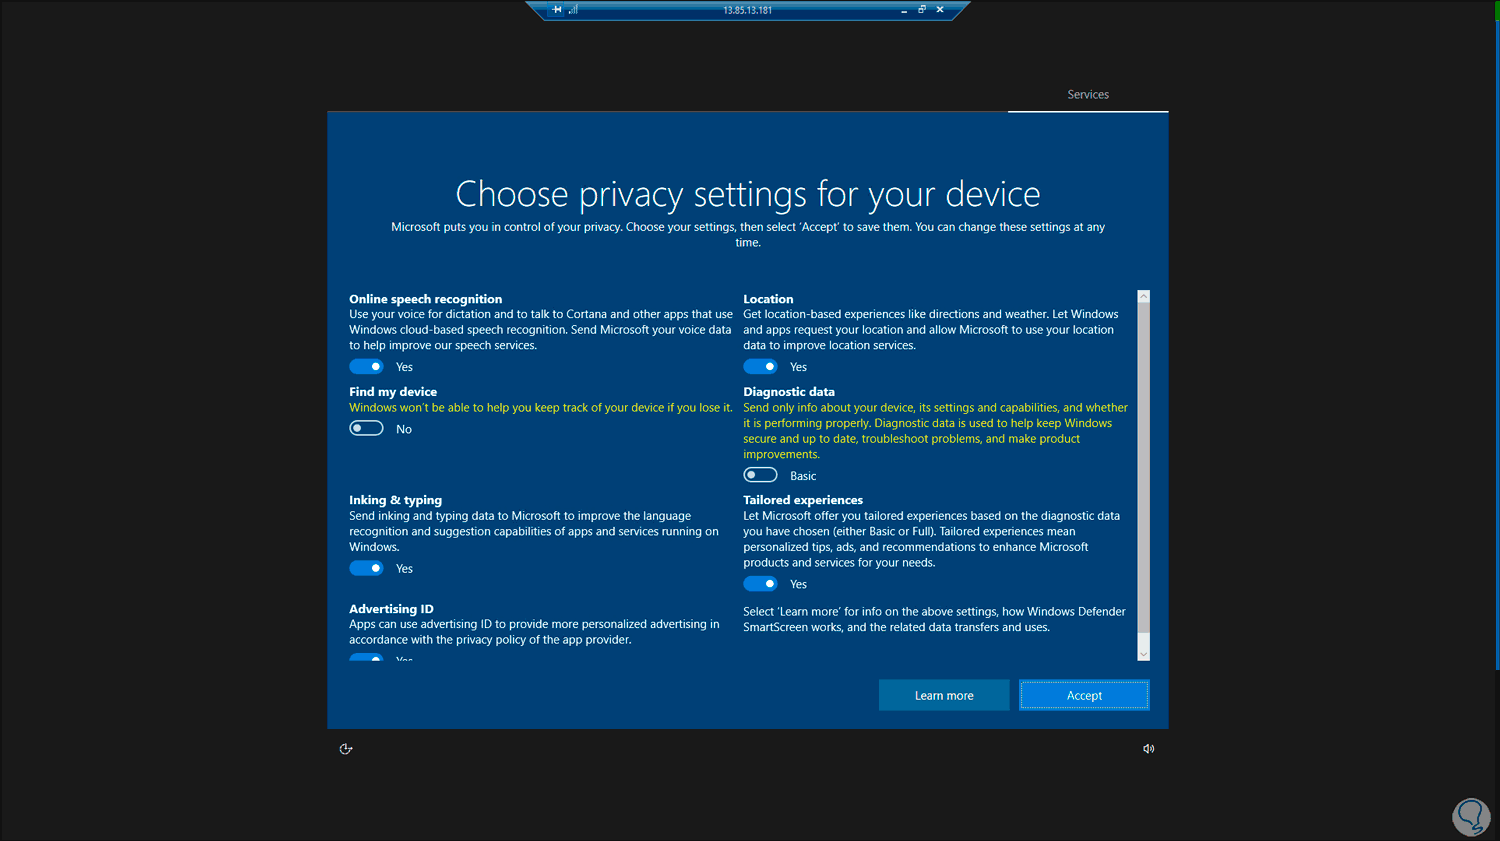
Task: Click the "No" label beside Find my device
Action: click(404, 429)
